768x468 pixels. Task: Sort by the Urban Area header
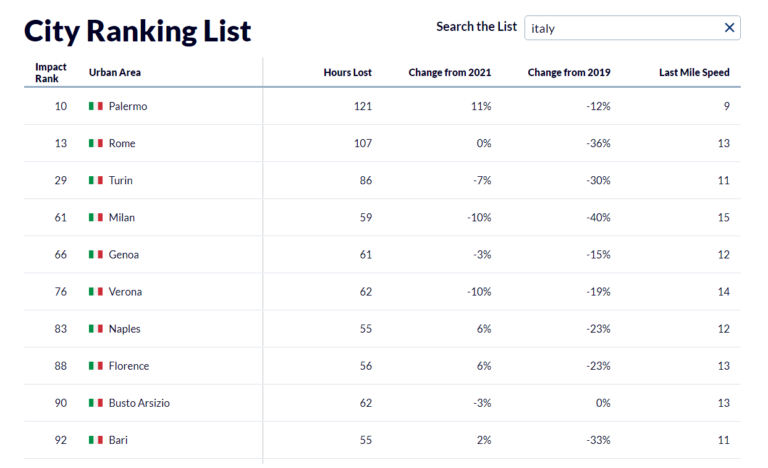point(115,73)
